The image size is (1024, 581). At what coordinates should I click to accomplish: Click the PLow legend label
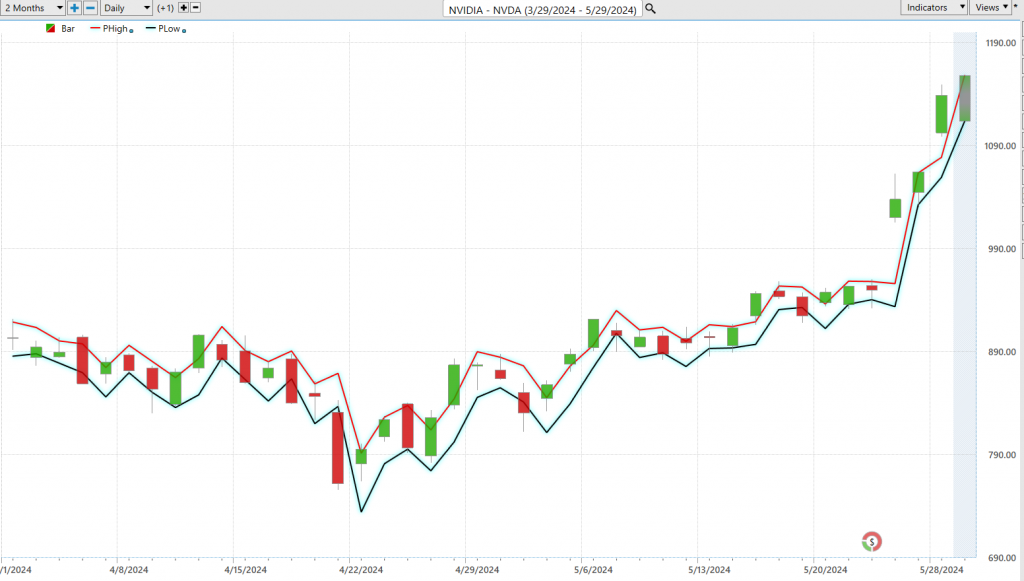[169, 29]
